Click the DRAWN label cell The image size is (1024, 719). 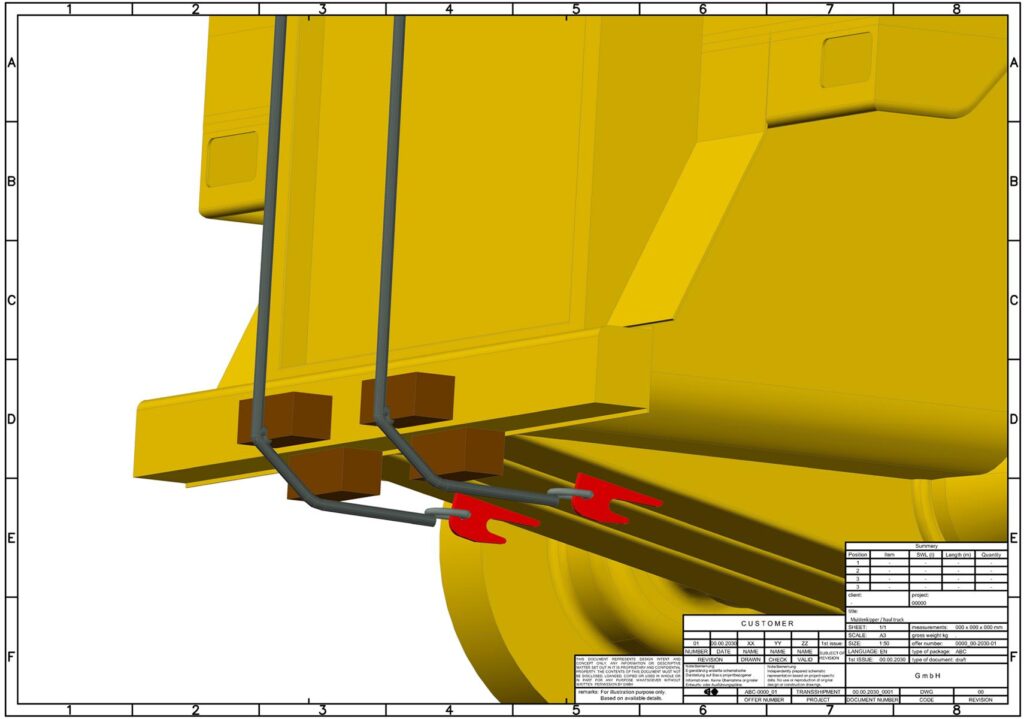(x=751, y=660)
